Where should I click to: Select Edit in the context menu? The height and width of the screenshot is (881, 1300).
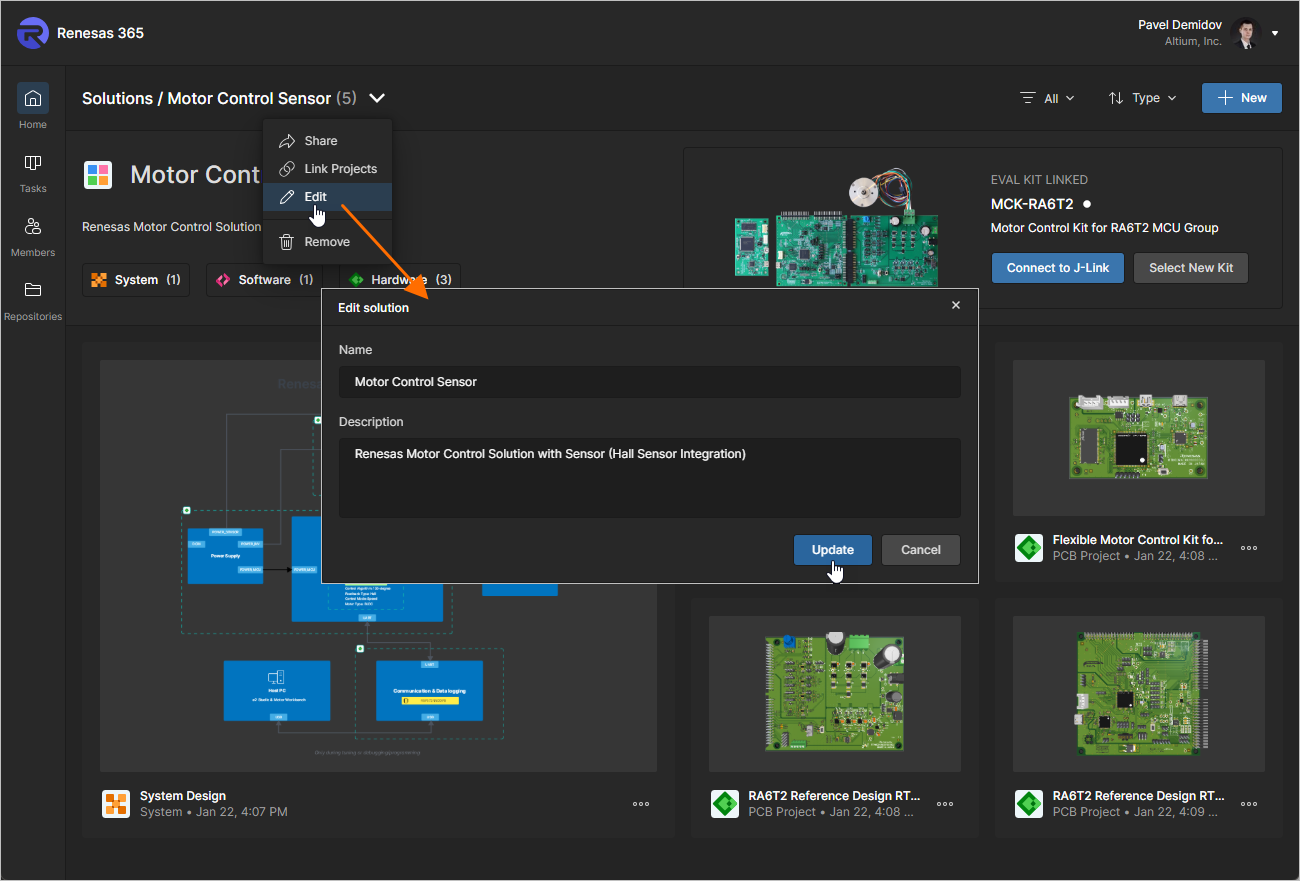click(327, 197)
